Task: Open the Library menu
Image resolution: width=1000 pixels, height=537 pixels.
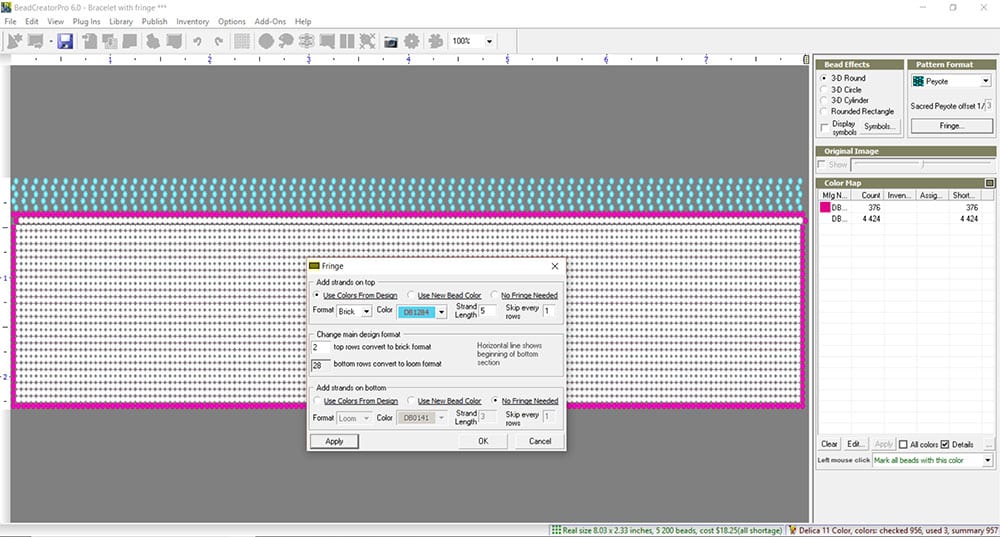Action: pos(121,21)
